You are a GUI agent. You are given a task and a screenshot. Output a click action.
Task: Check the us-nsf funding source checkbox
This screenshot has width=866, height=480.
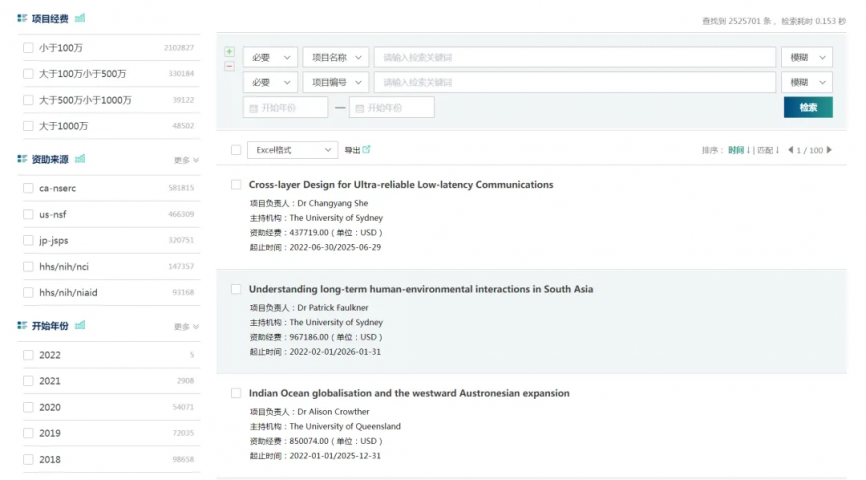coord(28,214)
